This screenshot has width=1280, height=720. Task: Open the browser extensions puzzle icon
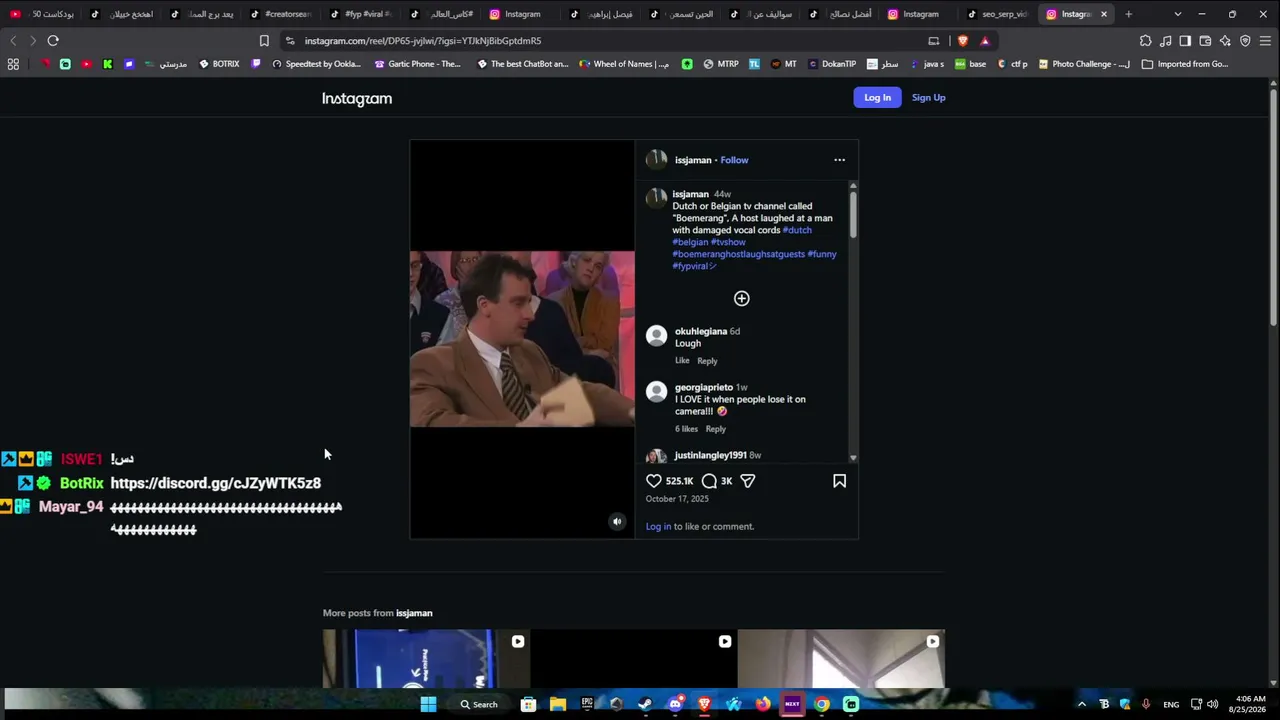1145,41
